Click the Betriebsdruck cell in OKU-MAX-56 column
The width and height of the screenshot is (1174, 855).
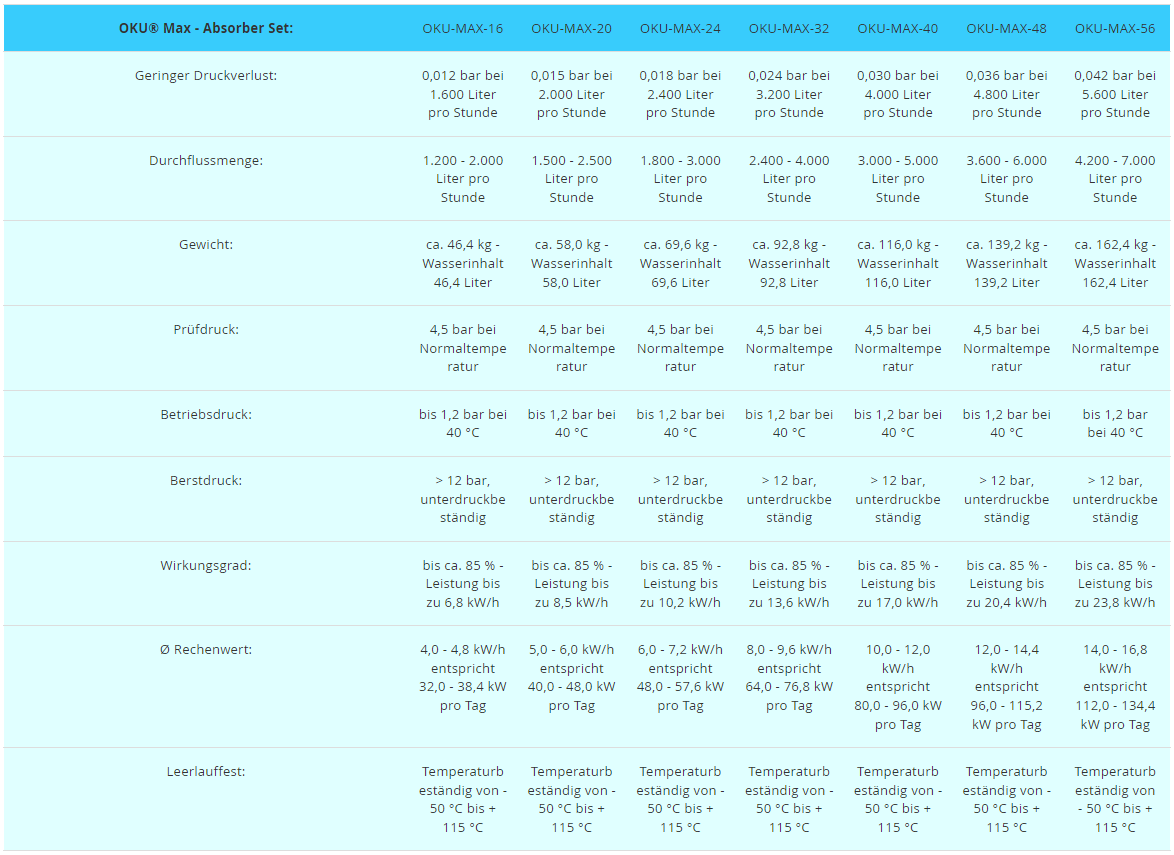point(1115,424)
